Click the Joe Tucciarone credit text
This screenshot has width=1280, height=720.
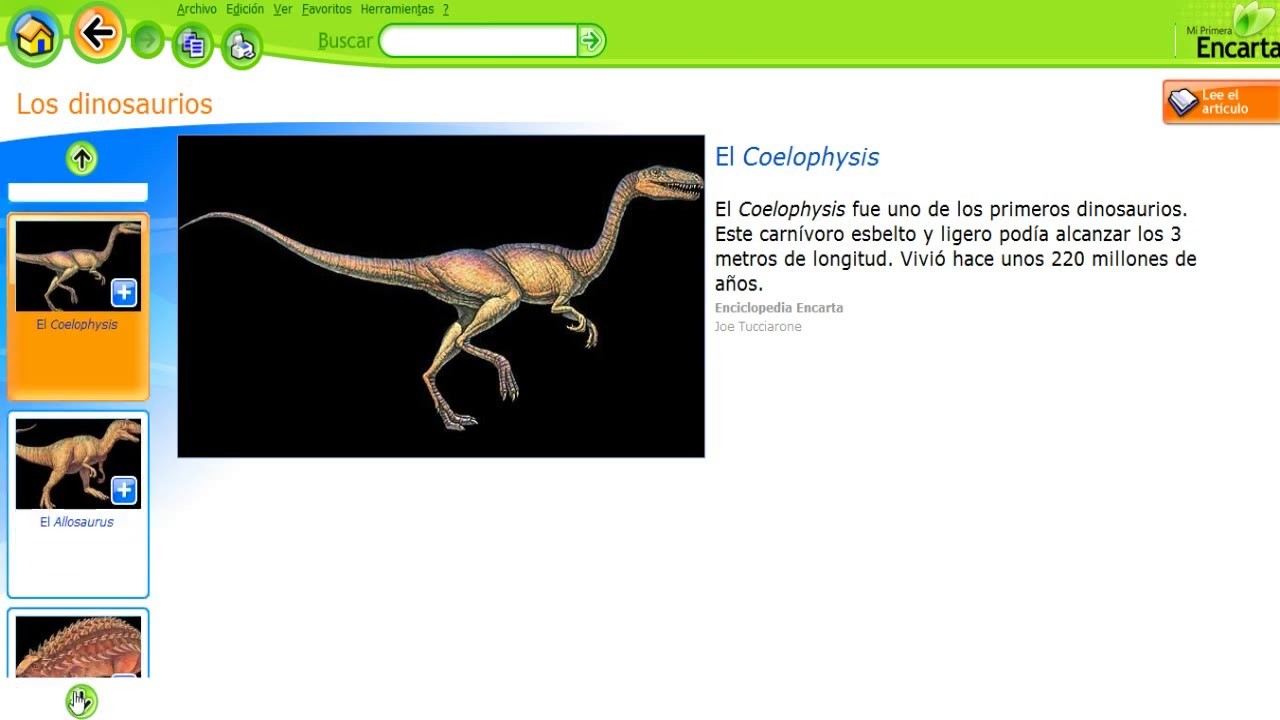pos(758,327)
